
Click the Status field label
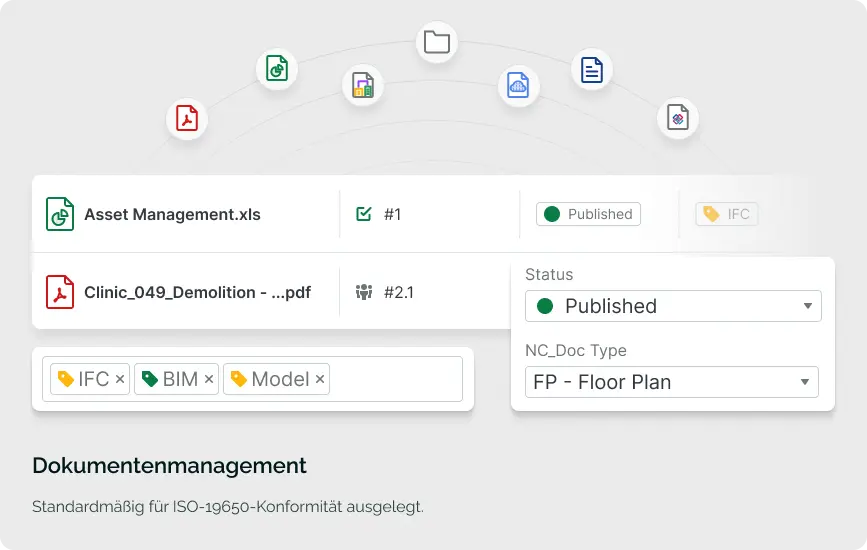click(549, 275)
